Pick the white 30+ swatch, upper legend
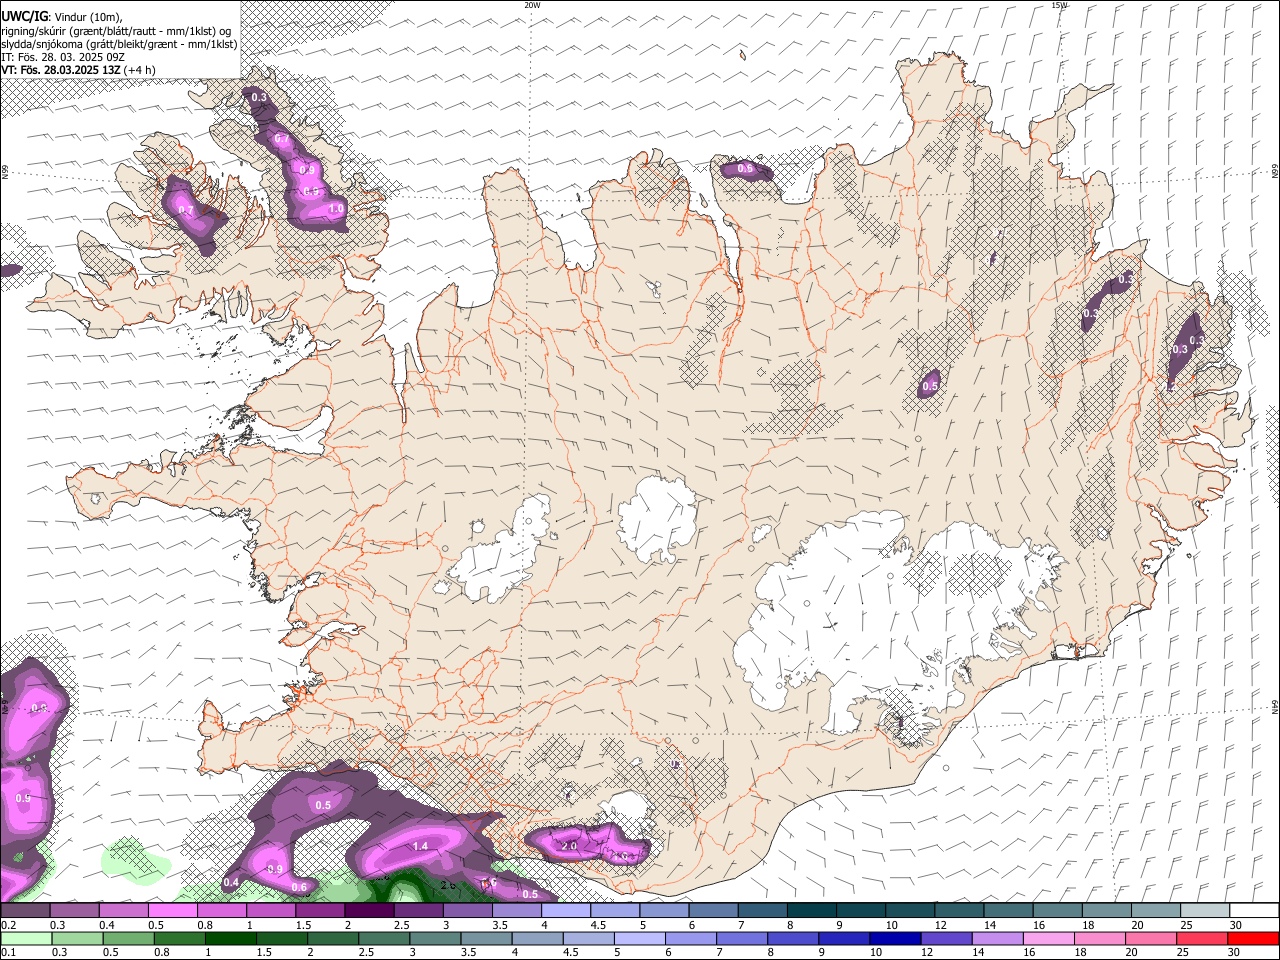The image size is (1280, 960). click(x=1255, y=911)
